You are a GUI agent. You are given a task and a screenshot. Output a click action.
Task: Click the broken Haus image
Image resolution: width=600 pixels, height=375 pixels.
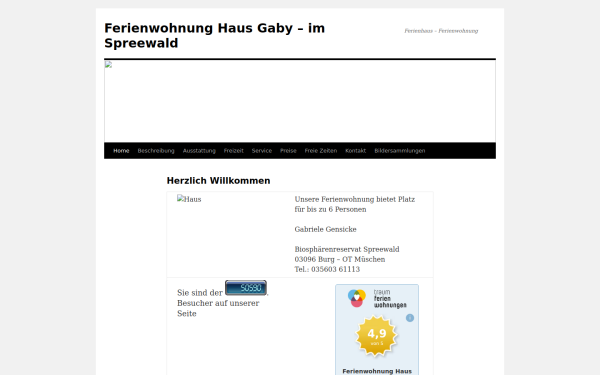coord(189,199)
